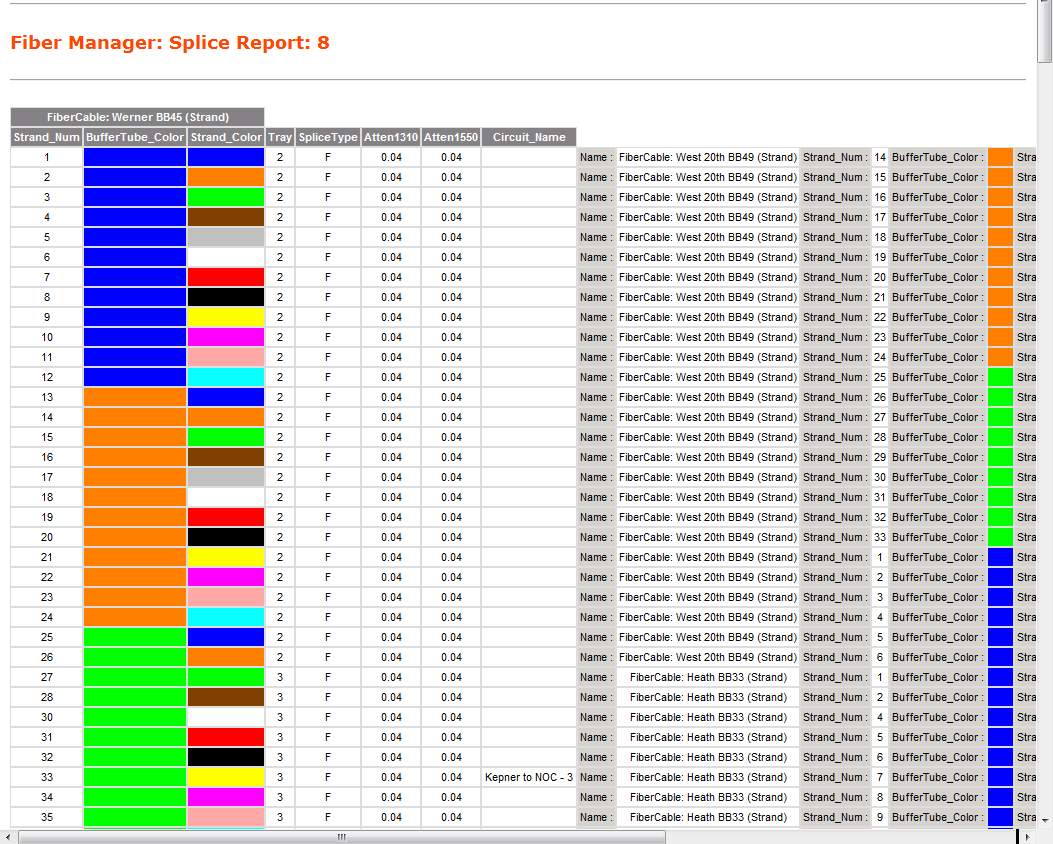Image resolution: width=1053 pixels, height=844 pixels.
Task: Click the horizontal scrollbar thumb
Action: point(341,836)
